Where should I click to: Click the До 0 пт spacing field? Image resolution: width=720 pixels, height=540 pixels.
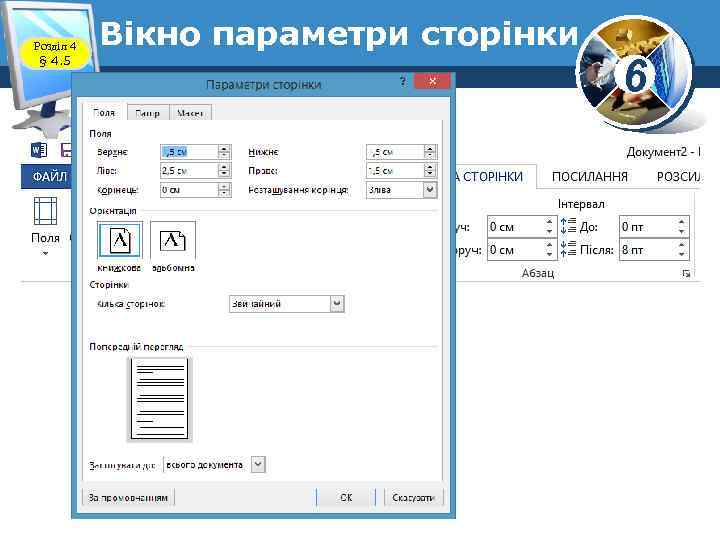647,226
